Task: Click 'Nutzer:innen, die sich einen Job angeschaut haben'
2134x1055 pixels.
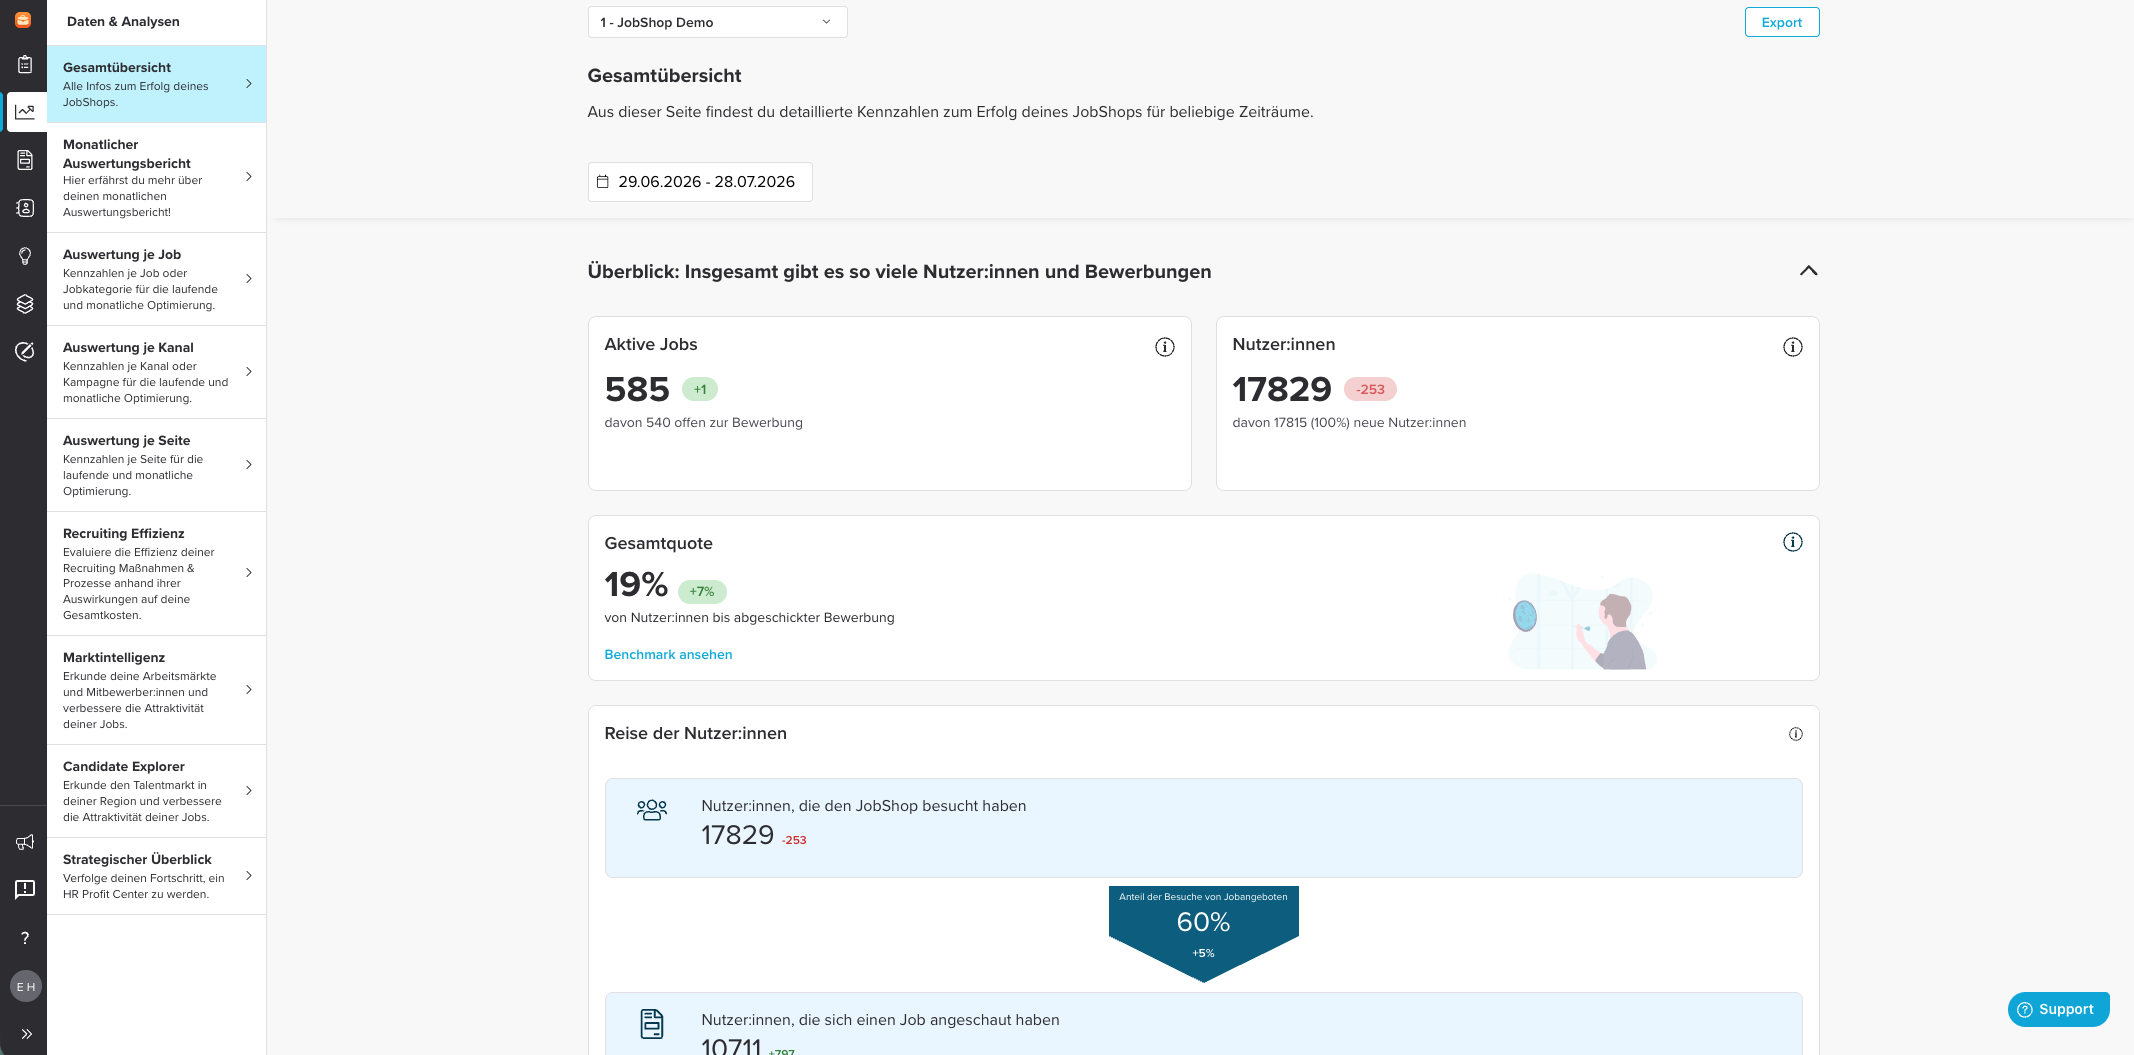Action: (880, 1020)
